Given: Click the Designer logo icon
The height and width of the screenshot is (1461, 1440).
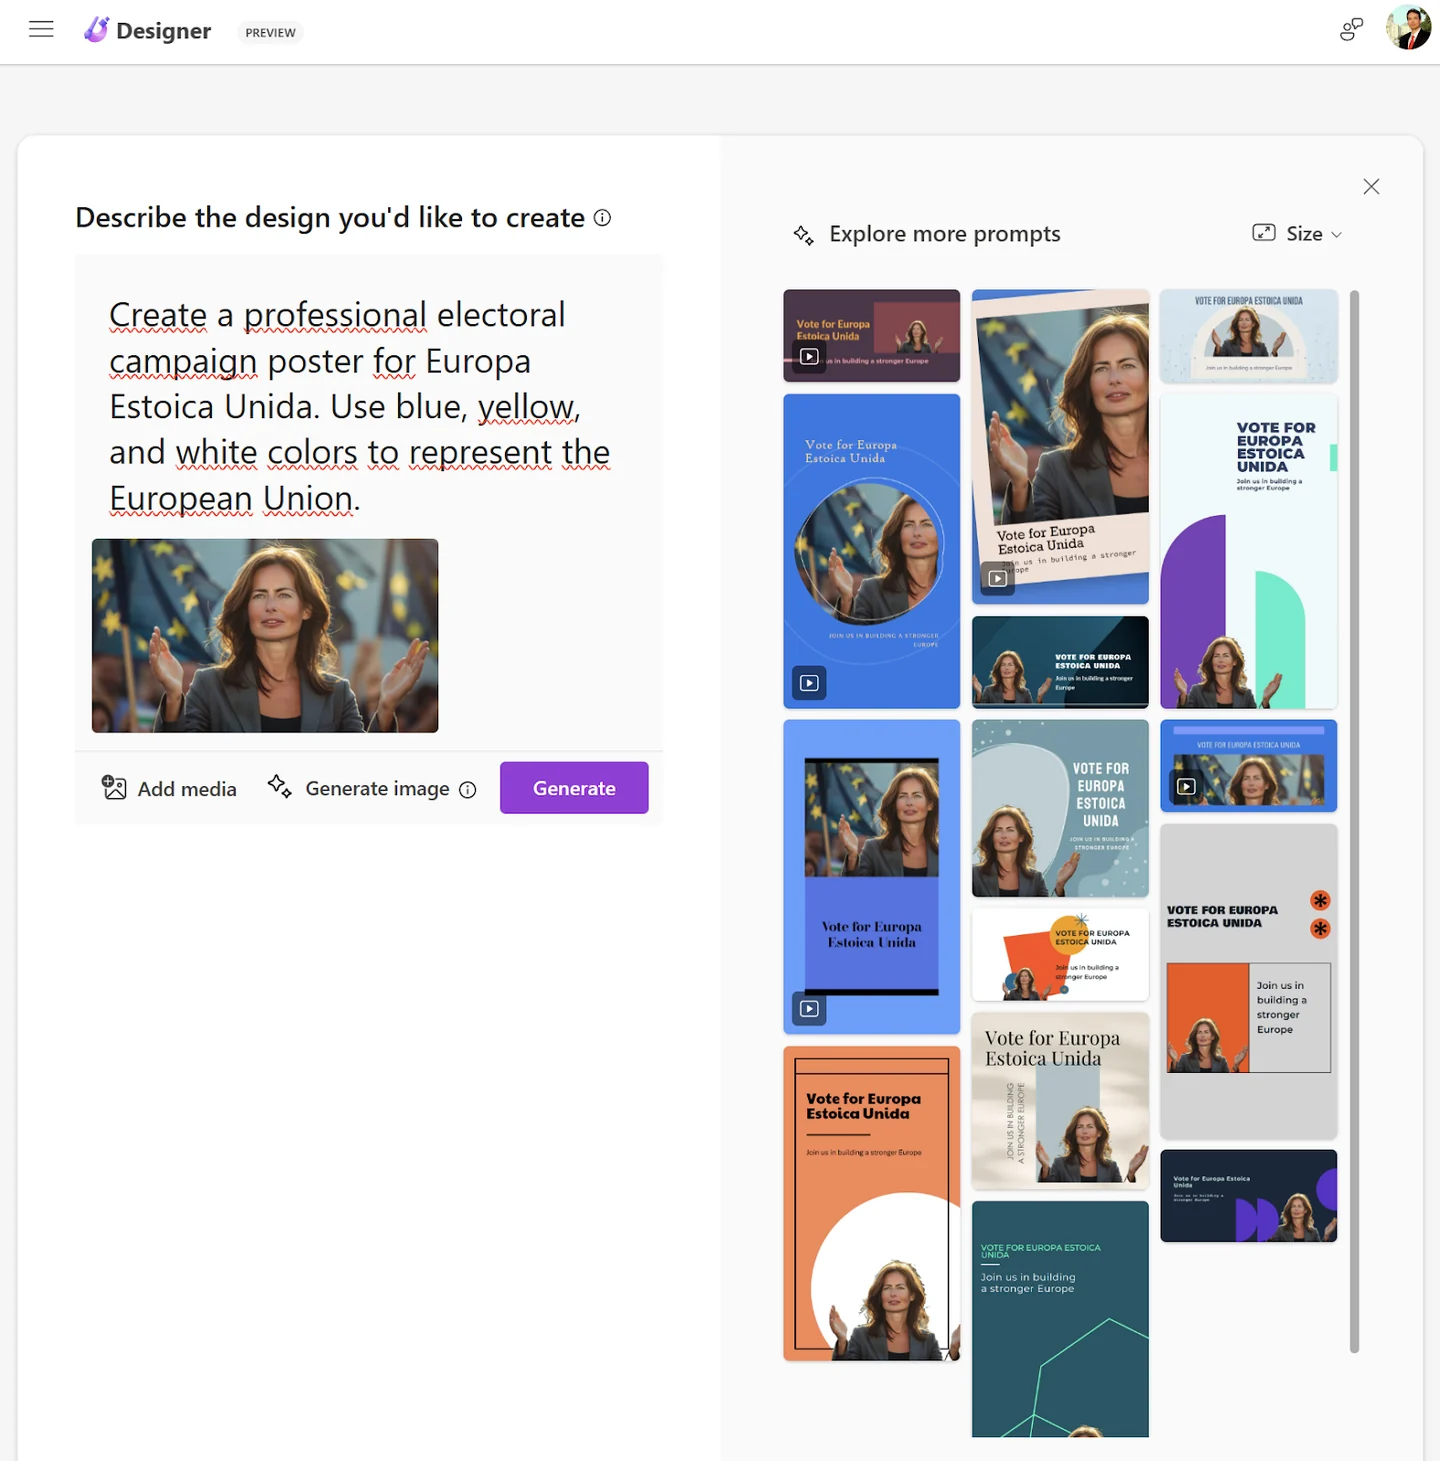Looking at the screenshot, I should [x=96, y=30].
